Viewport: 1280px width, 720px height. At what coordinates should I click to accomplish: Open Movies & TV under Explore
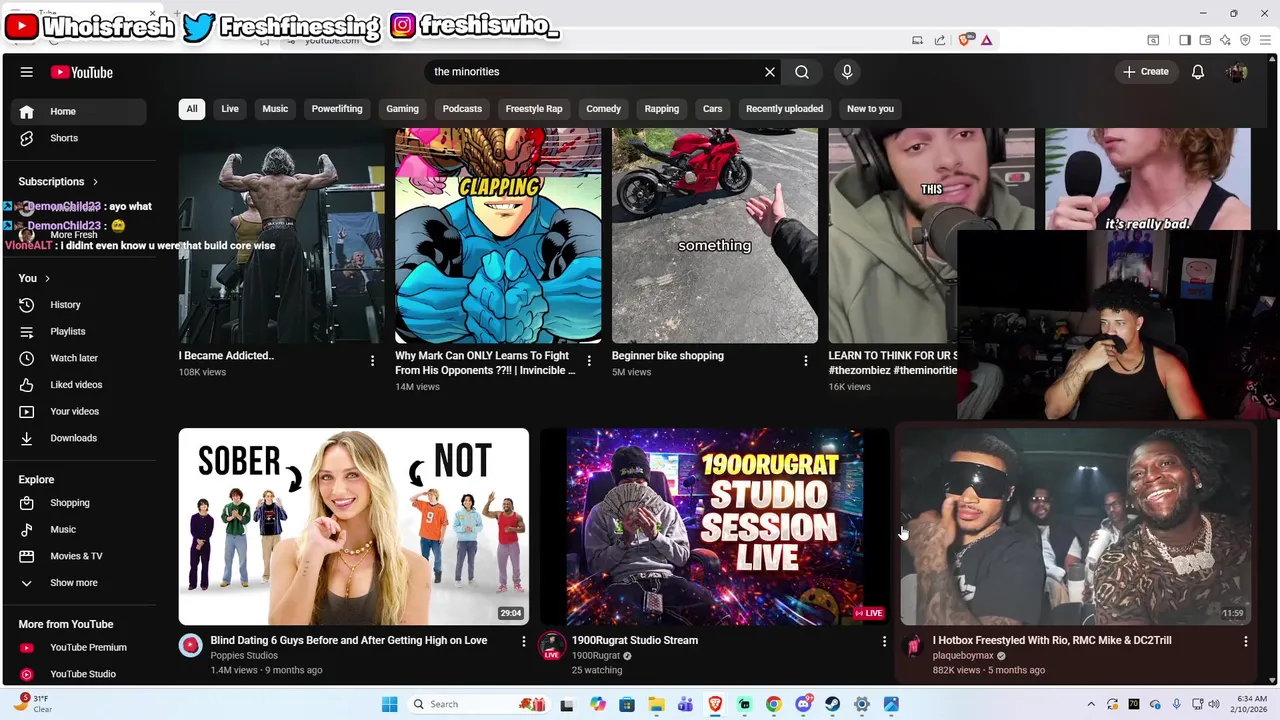pyautogui.click(x=80, y=556)
